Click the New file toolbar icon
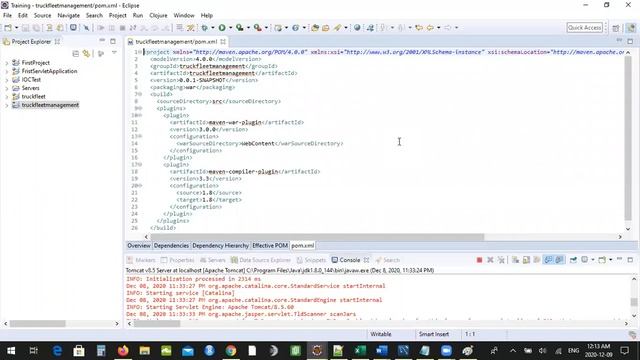This screenshot has height=360, width=640. point(8,28)
